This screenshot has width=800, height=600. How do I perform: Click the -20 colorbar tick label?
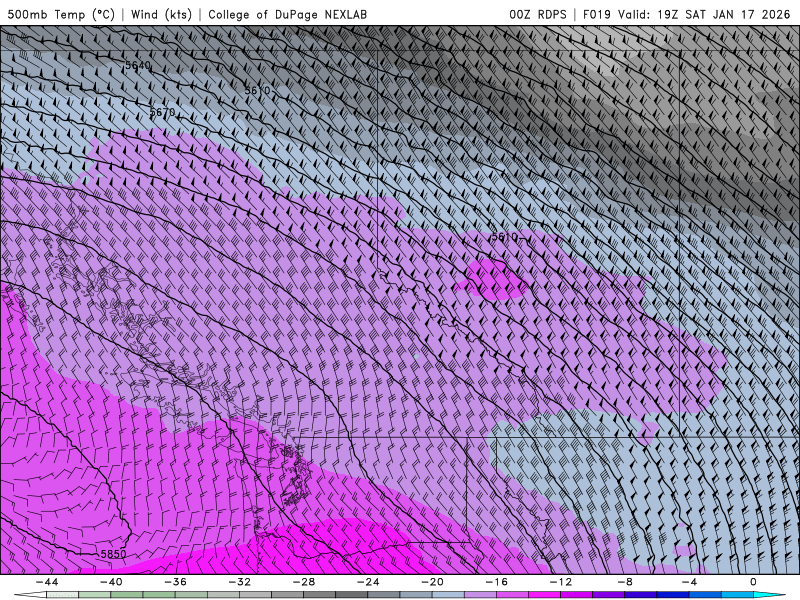pos(433,582)
